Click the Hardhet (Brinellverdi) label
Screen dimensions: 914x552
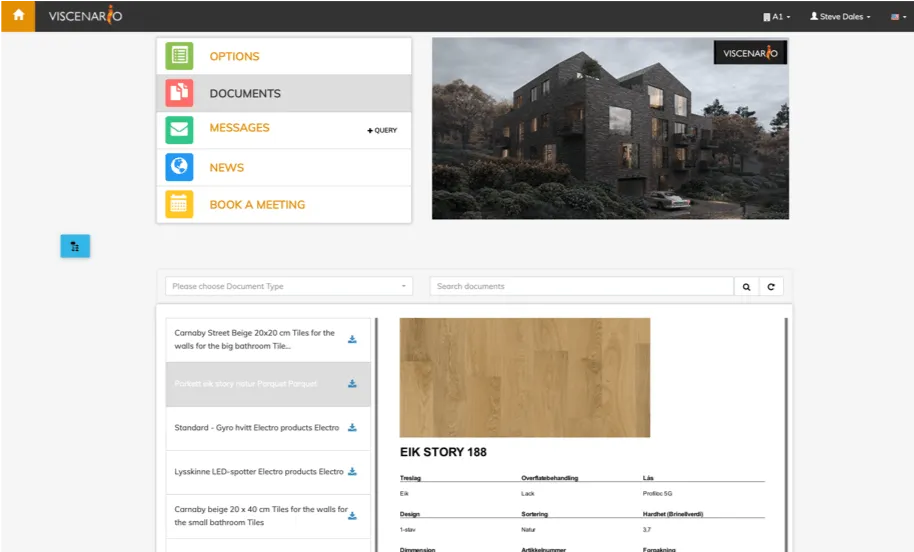673,514
